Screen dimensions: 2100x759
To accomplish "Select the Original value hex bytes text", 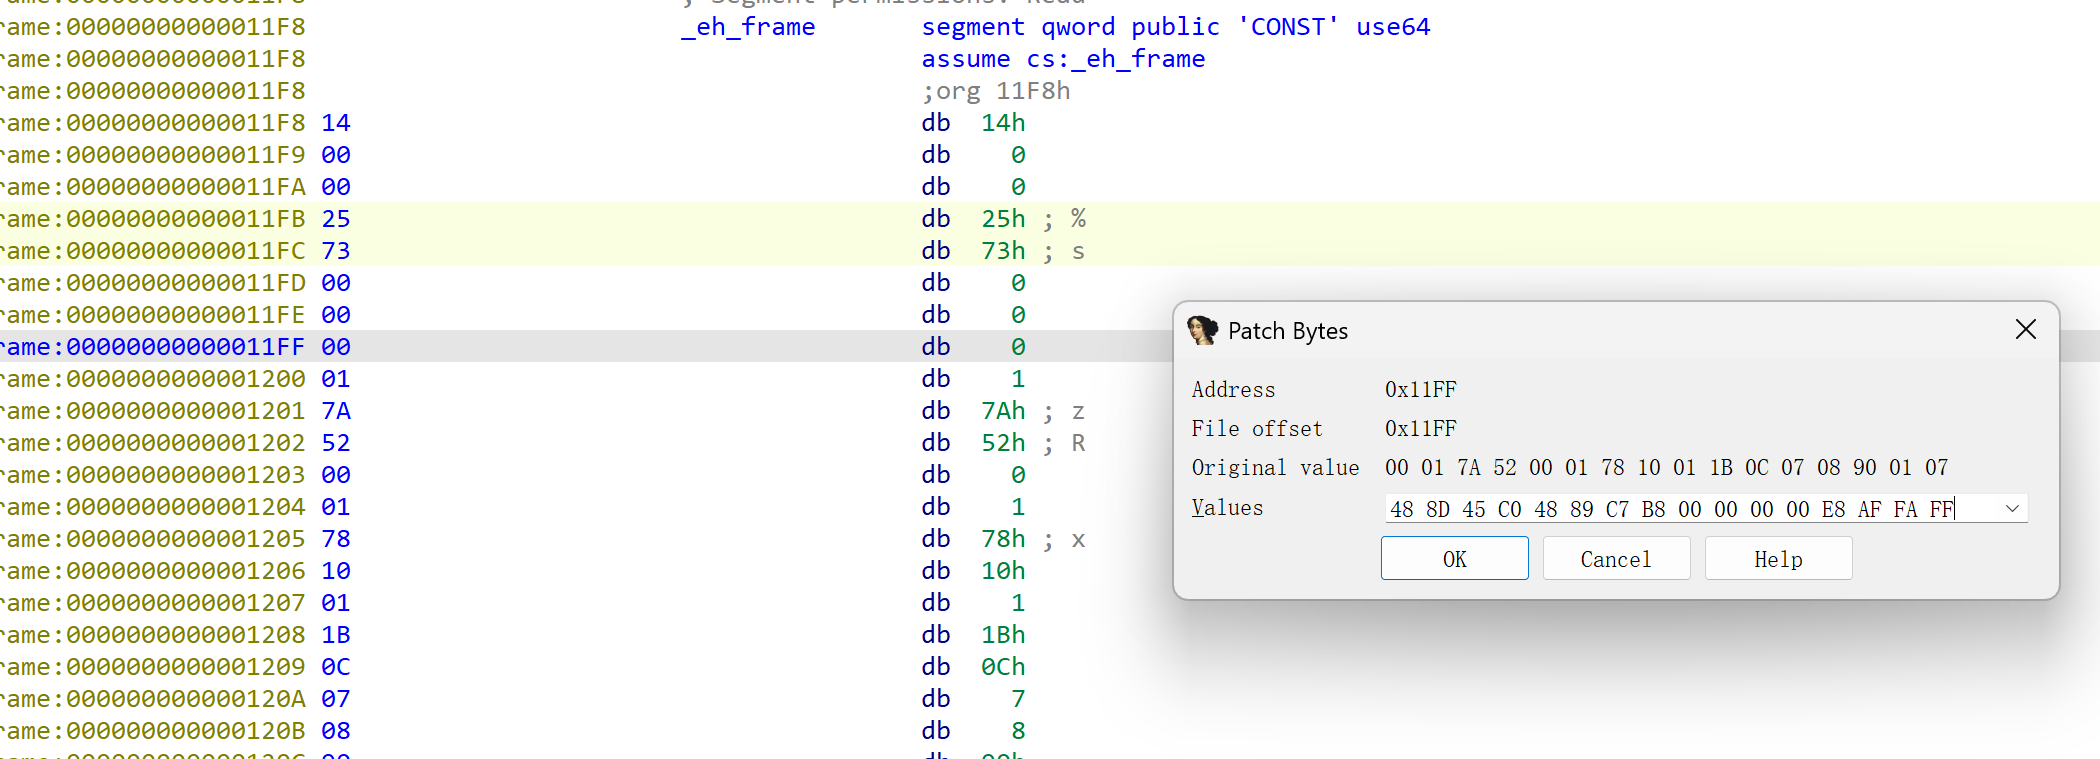I will coord(1665,468).
